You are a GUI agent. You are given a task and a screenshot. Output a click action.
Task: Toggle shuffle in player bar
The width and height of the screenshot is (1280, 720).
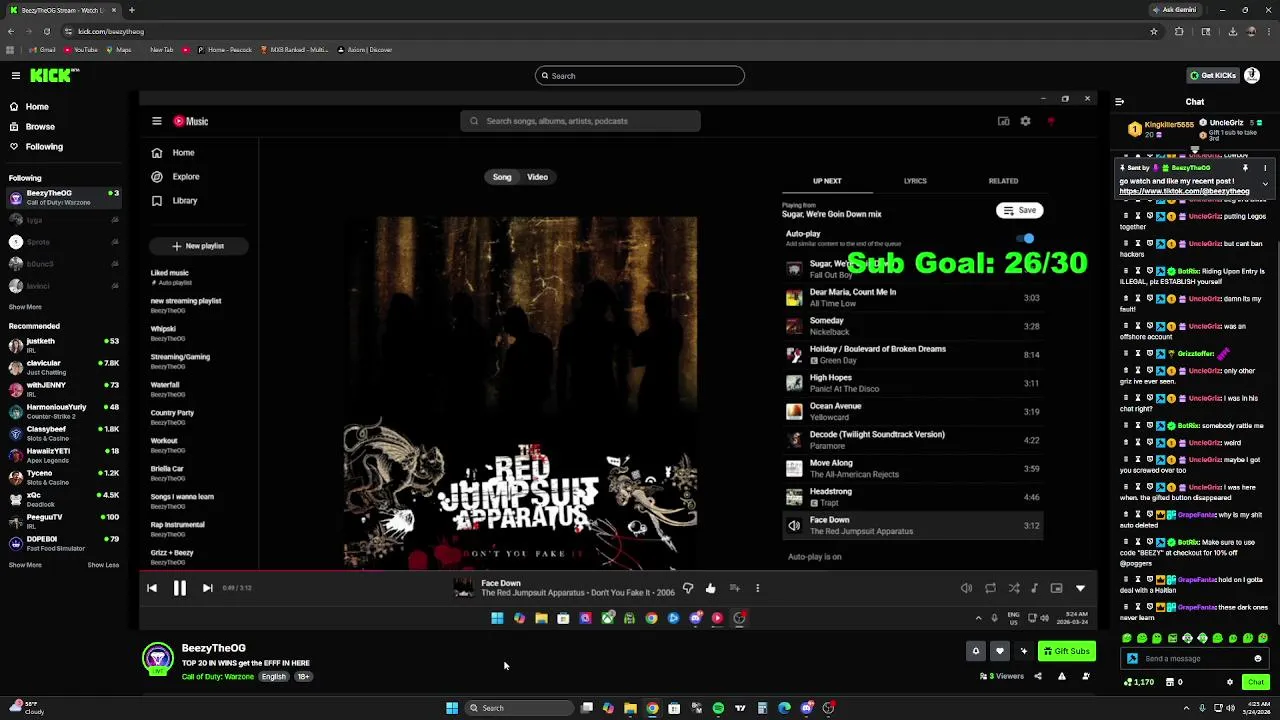1014,588
